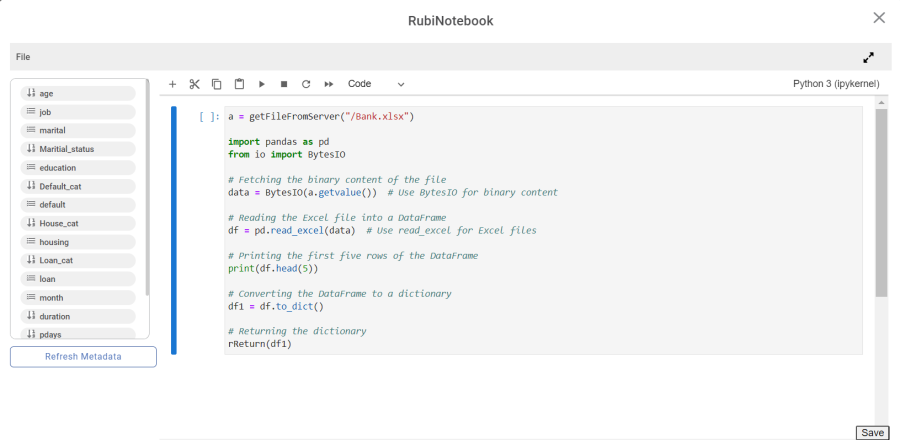Select the loan field
The width and height of the screenshot is (900, 440).
tap(78, 279)
